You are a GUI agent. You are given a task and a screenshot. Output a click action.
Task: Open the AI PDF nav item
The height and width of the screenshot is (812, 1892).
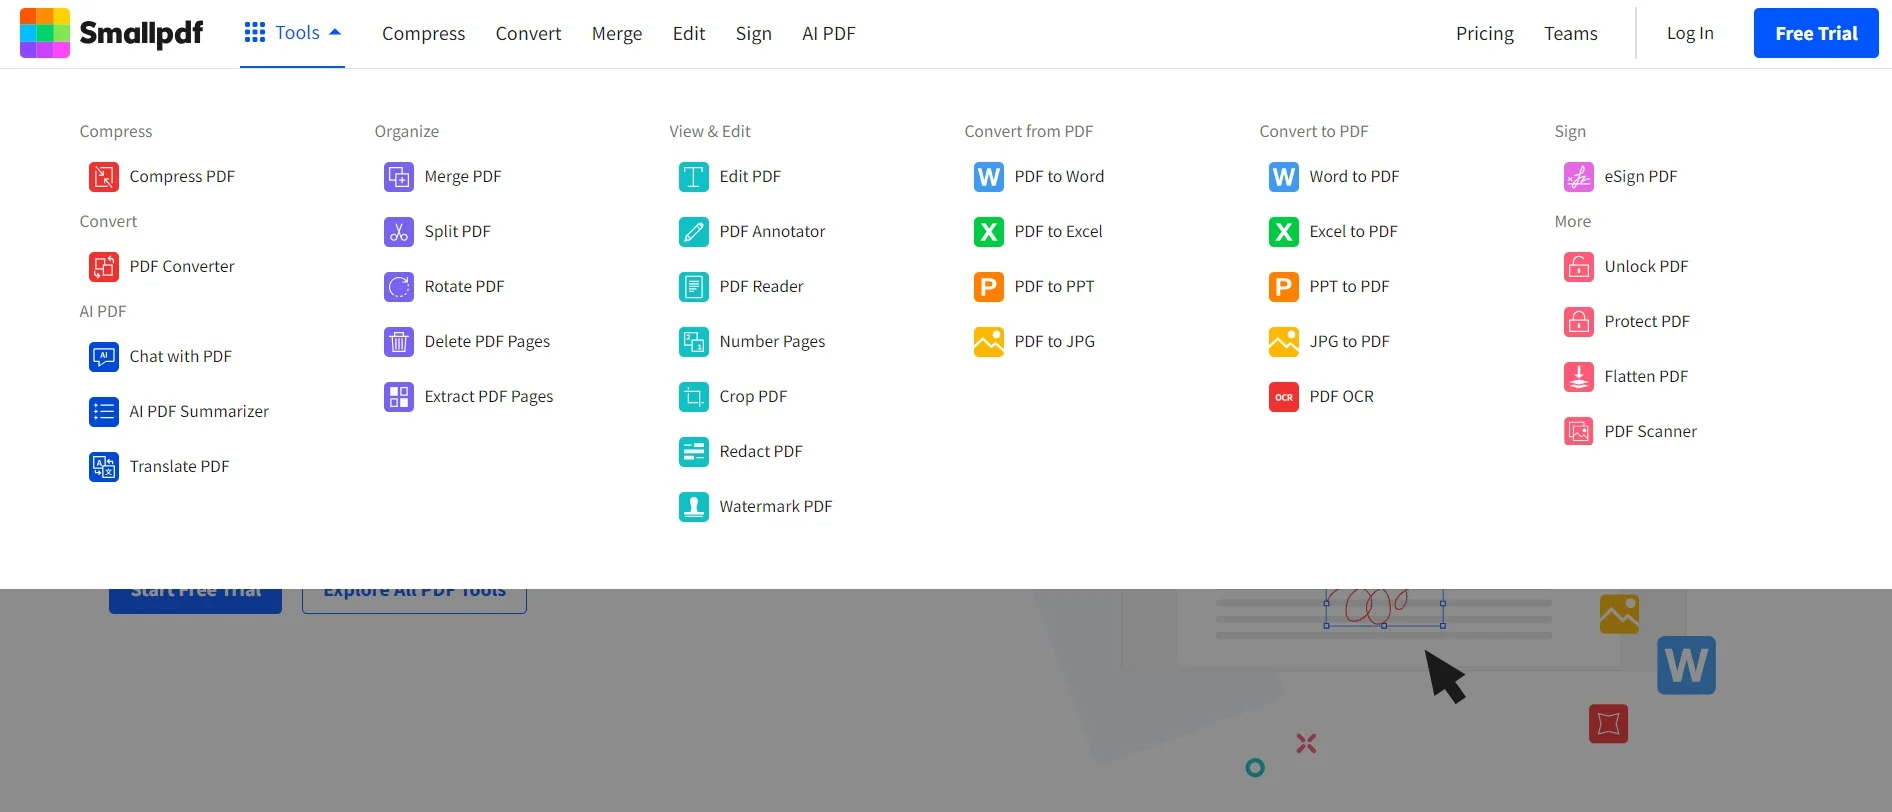(x=828, y=34)
